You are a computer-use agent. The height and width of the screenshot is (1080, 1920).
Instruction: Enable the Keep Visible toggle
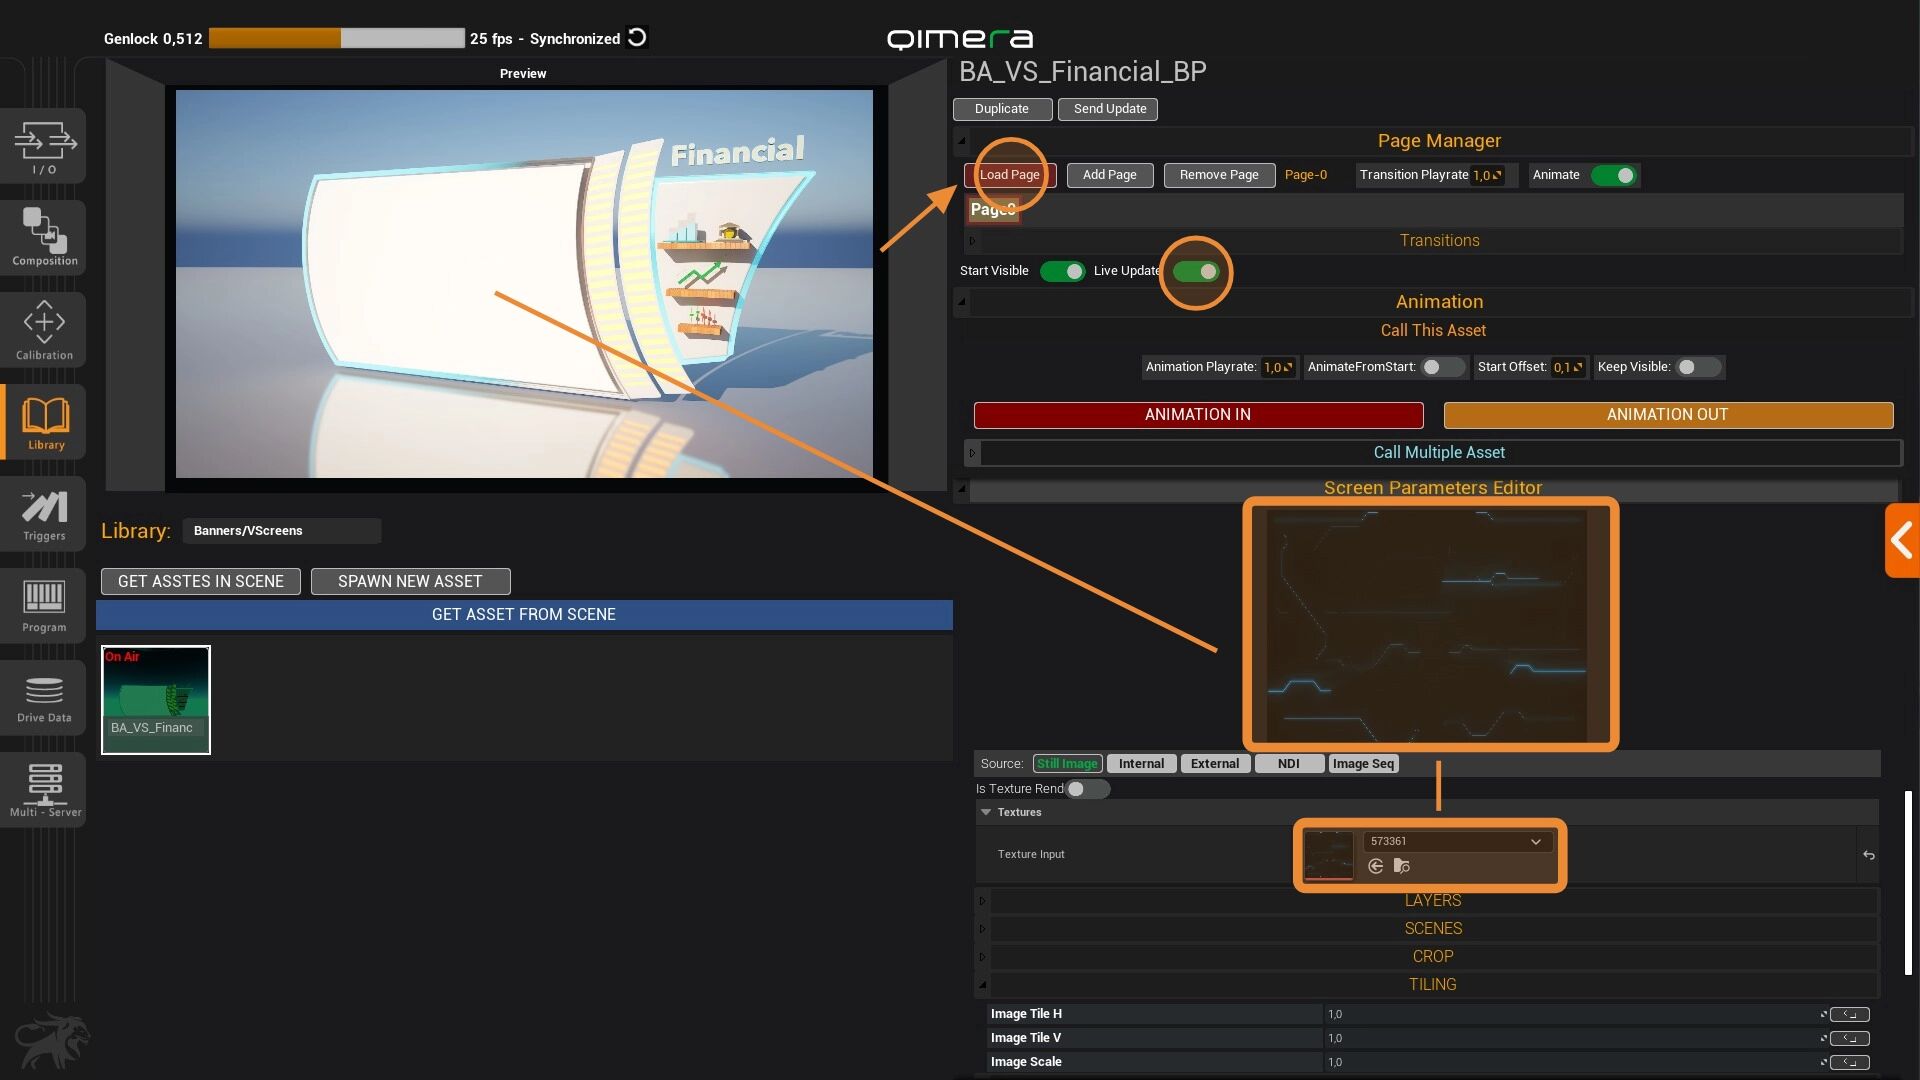1697,367
